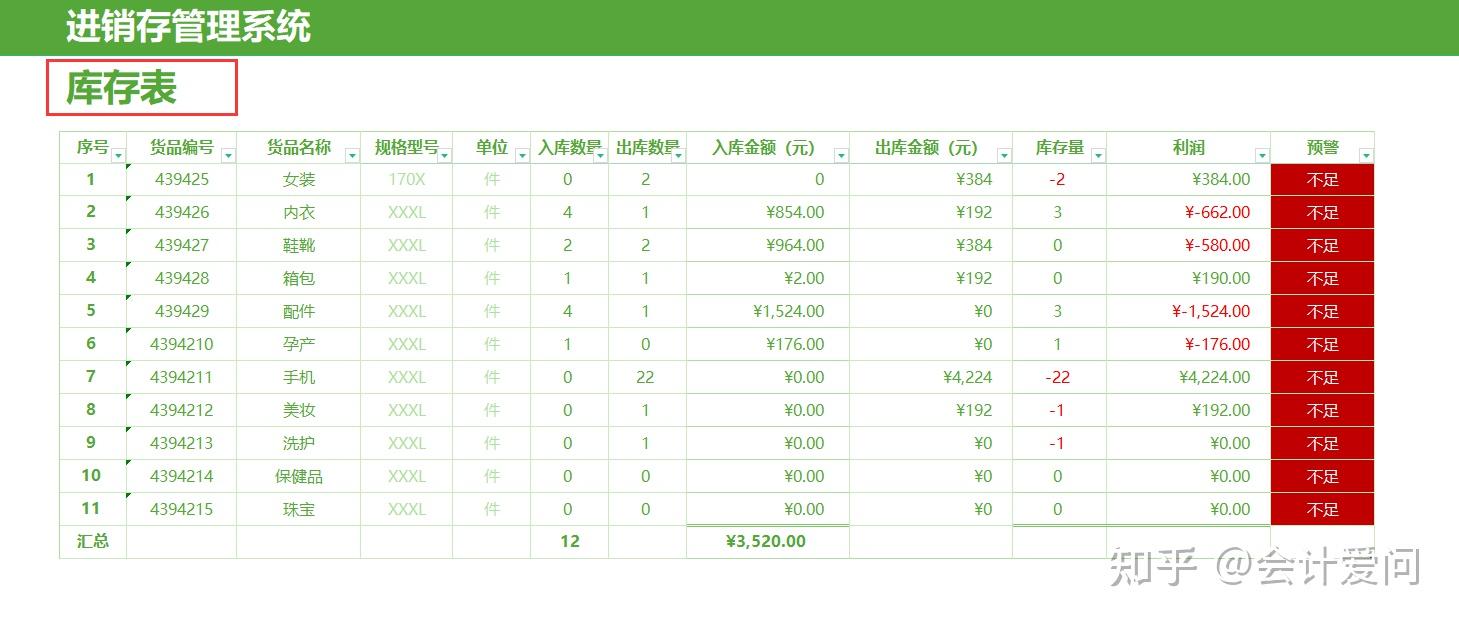Open the 入库金额 column filter dropdown

[x=841, y=155]
